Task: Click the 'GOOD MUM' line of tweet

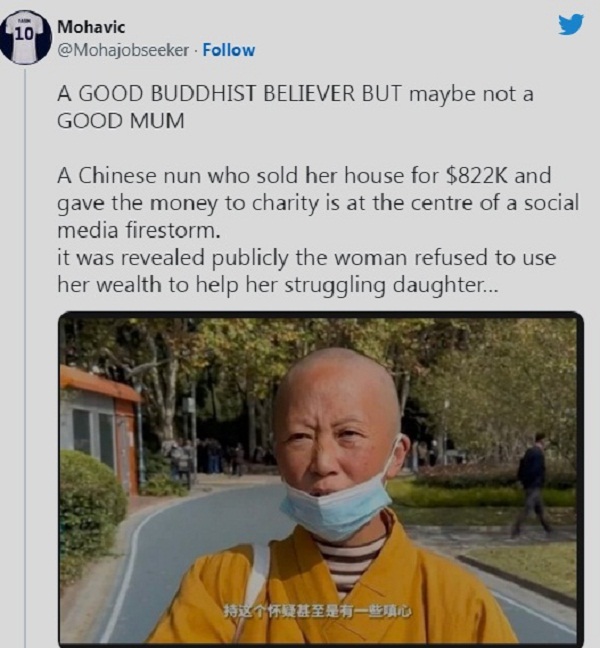Action: [121, 121]
